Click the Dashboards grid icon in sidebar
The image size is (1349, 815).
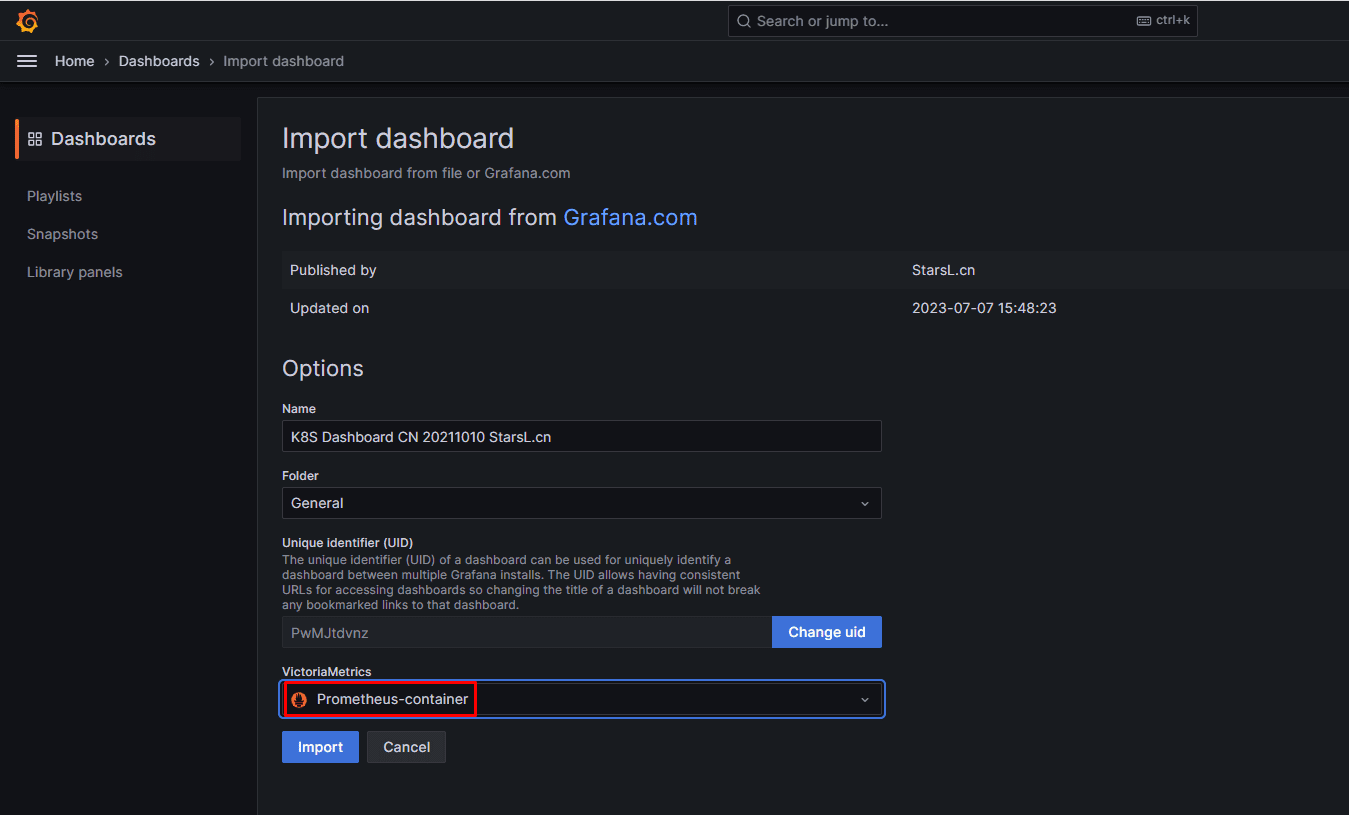35,139
